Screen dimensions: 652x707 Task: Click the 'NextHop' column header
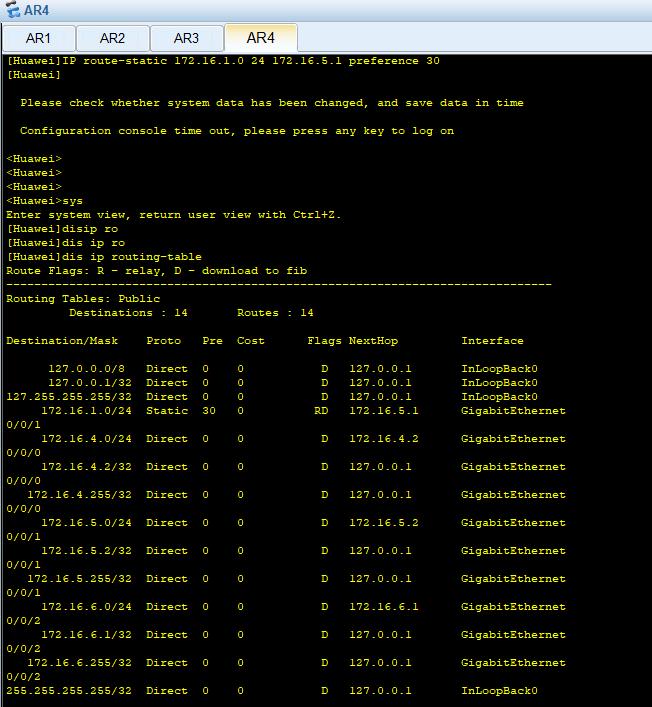[373, 340]
